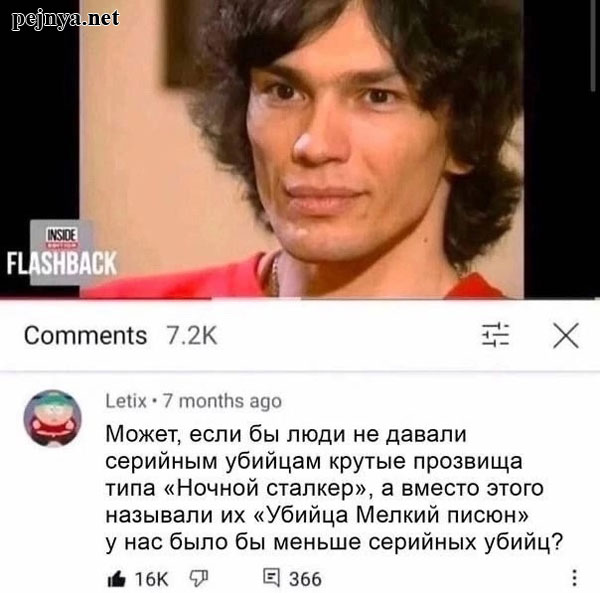Click the 366 replies count
The width and height of the screenshot is (600, 593).
pyautogui.click(x=305, y=579)
